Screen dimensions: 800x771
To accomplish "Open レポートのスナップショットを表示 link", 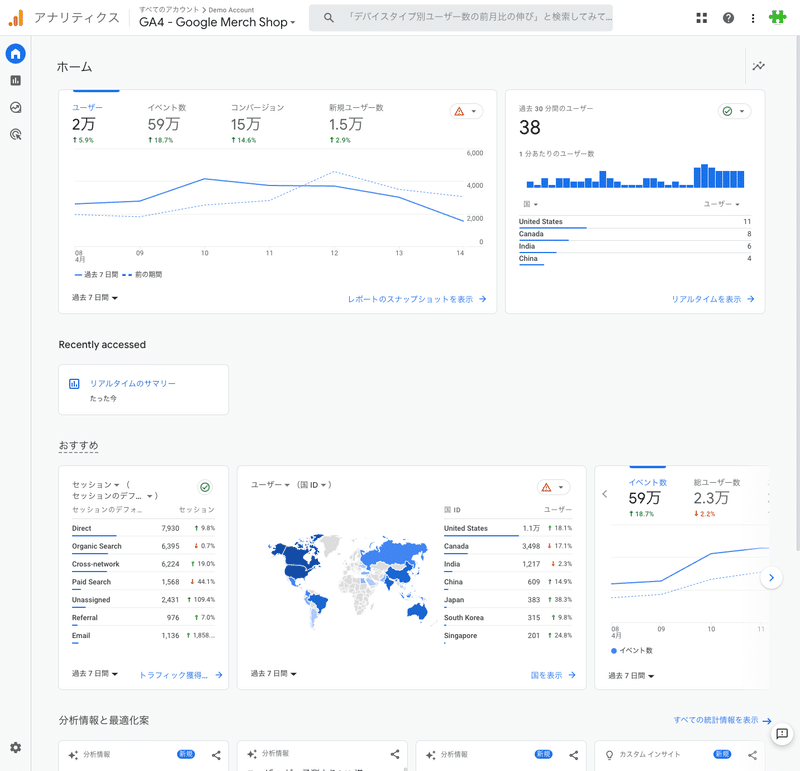I will (x=417, y=299).
